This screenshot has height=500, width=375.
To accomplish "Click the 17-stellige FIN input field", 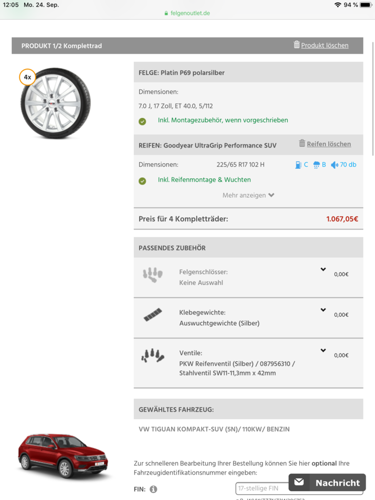I will 262,488.
